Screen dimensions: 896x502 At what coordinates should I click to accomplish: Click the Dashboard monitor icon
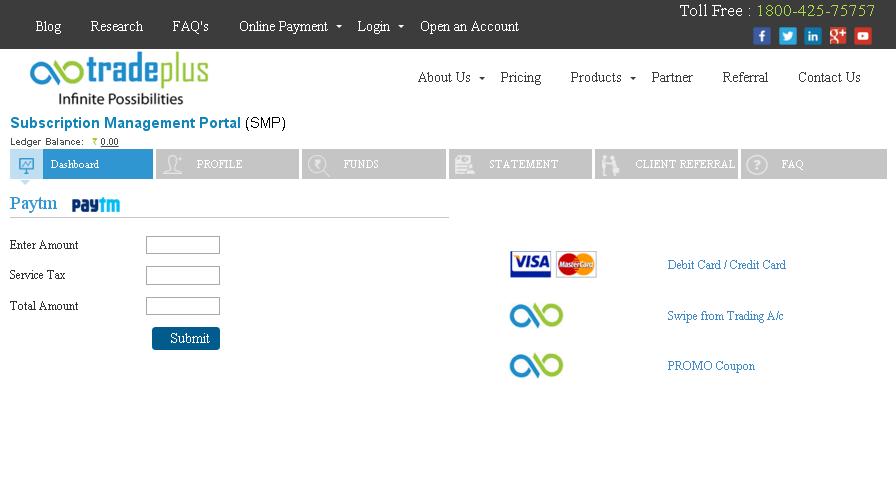tap(26, 165)
